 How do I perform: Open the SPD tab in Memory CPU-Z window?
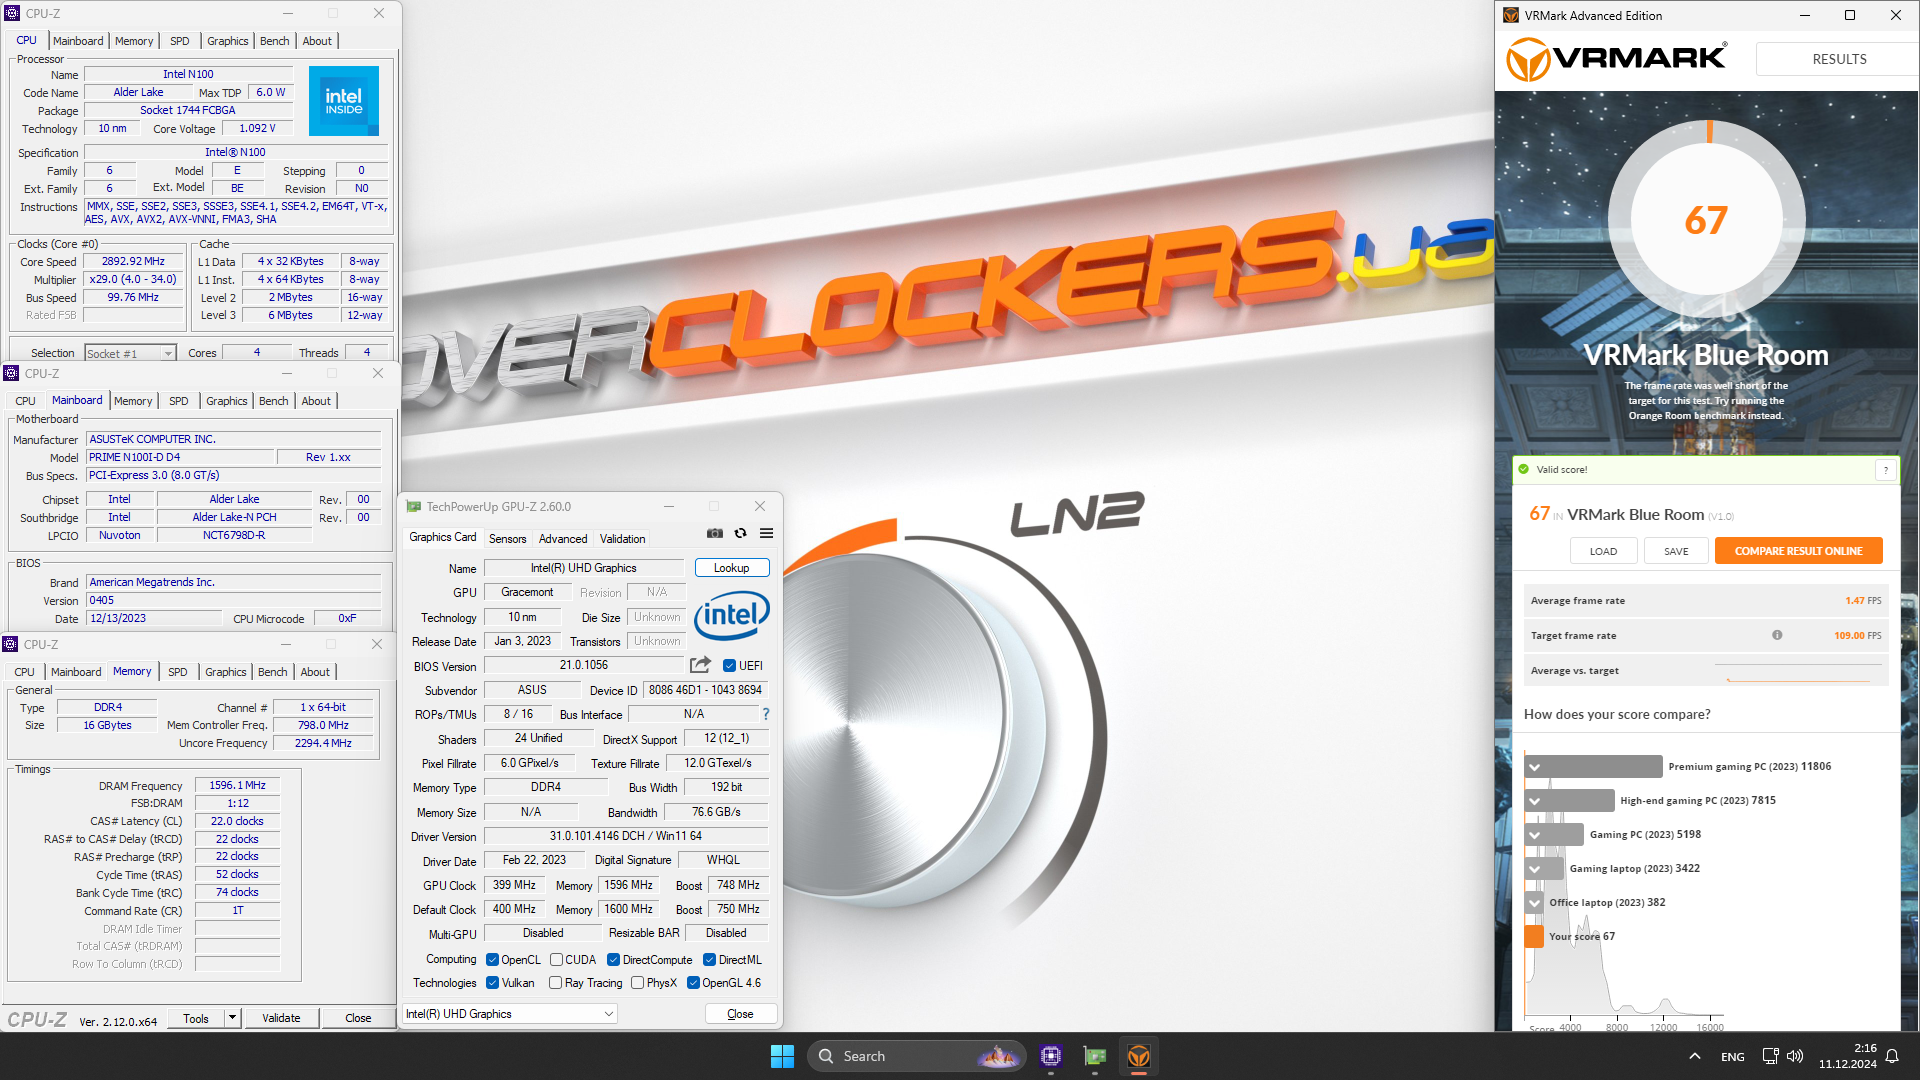click(177, 672)
